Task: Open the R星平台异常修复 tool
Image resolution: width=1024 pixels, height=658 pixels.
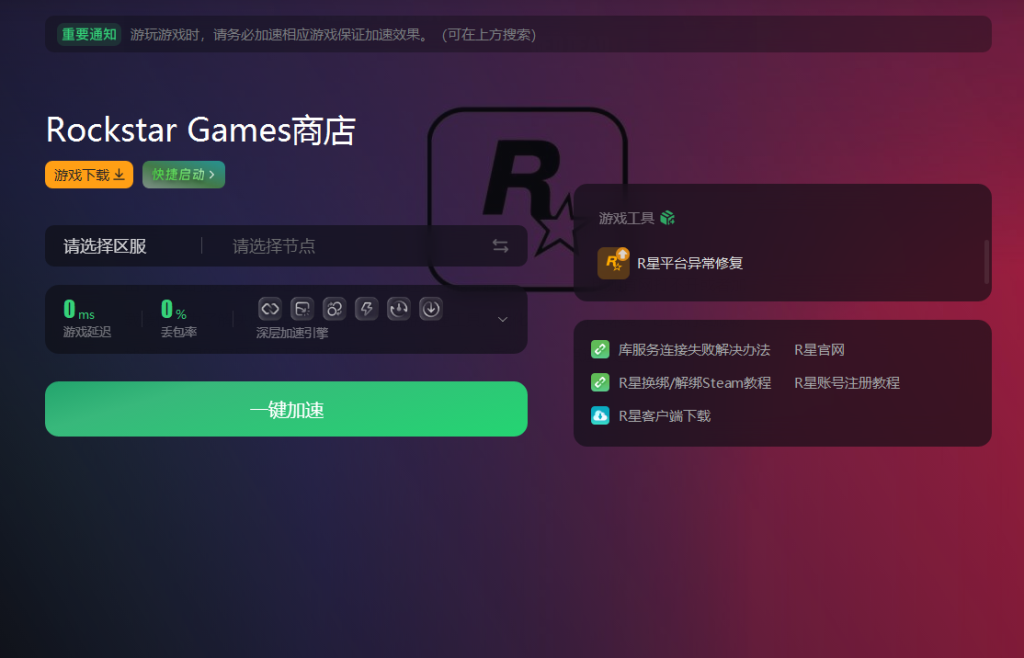Action: click(671, 263)
